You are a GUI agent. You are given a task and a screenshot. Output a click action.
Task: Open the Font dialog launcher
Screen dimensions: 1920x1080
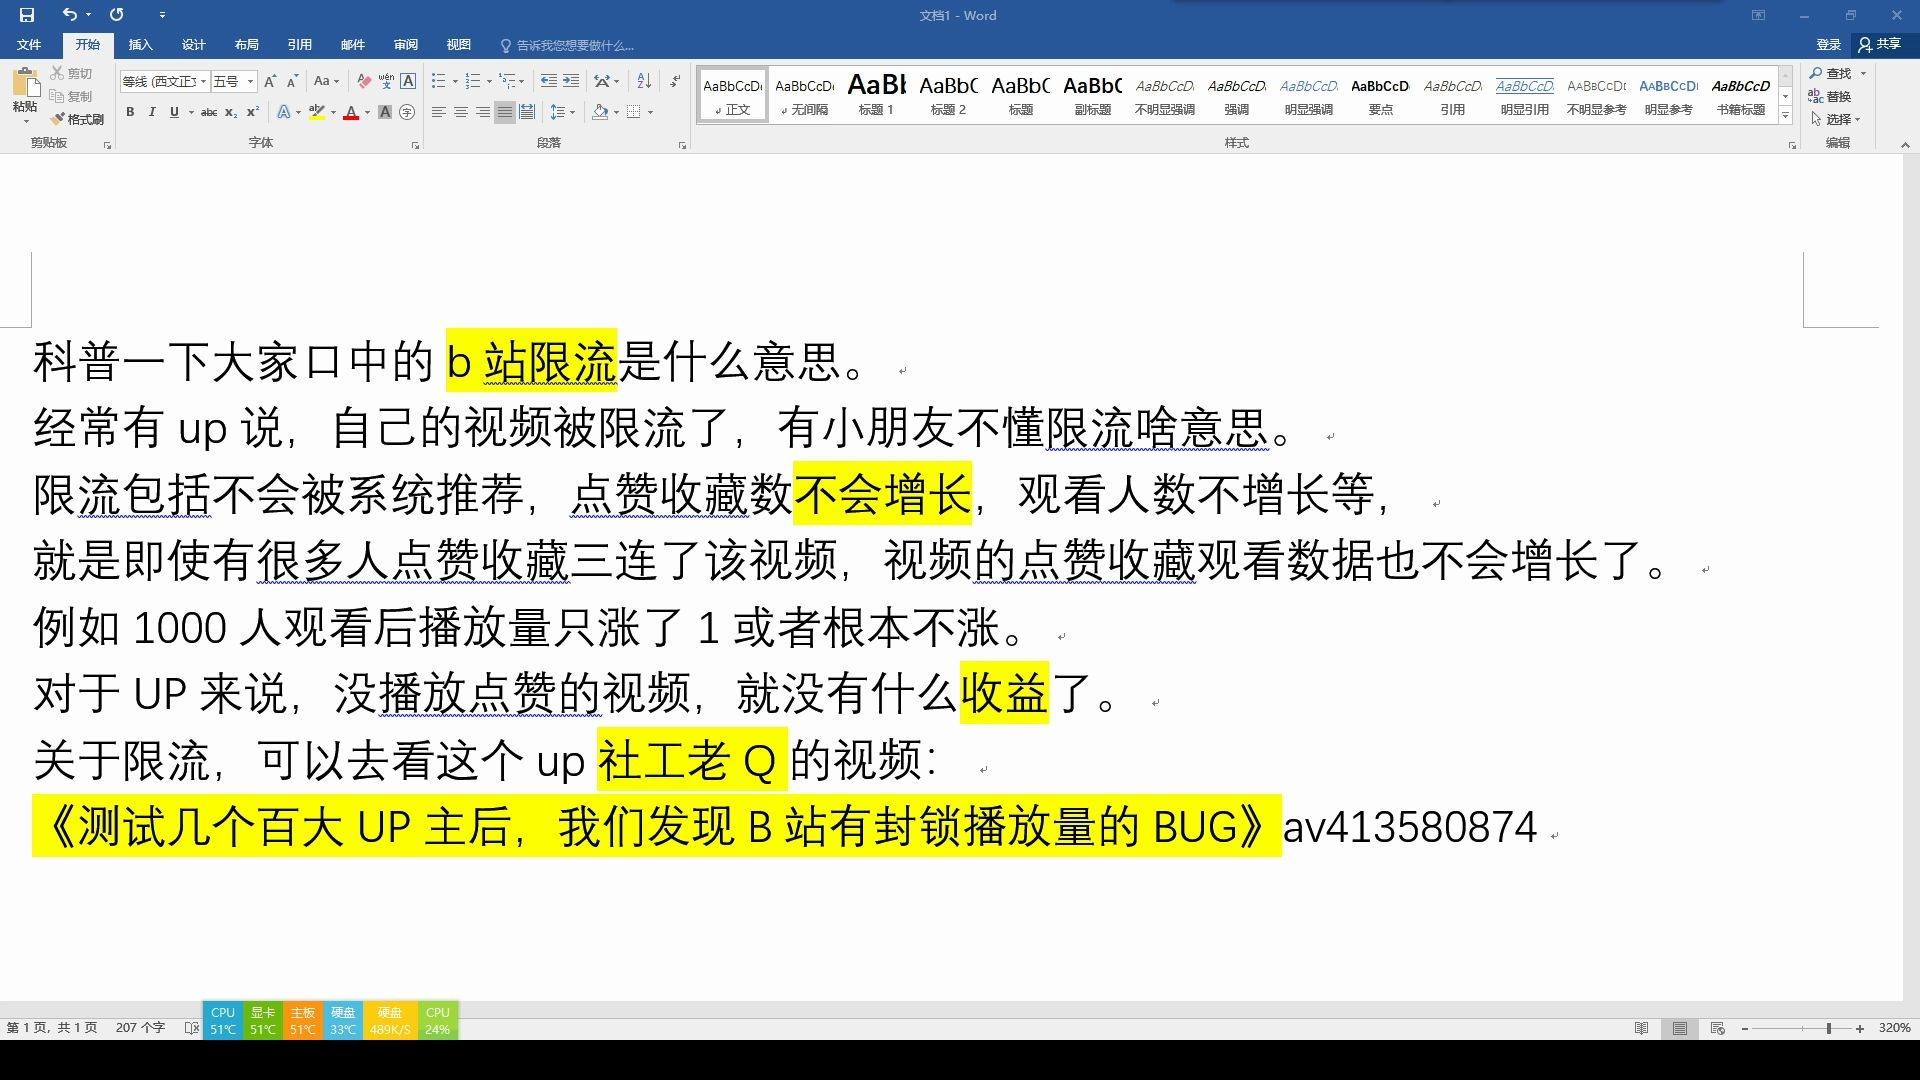click(415, 146)
